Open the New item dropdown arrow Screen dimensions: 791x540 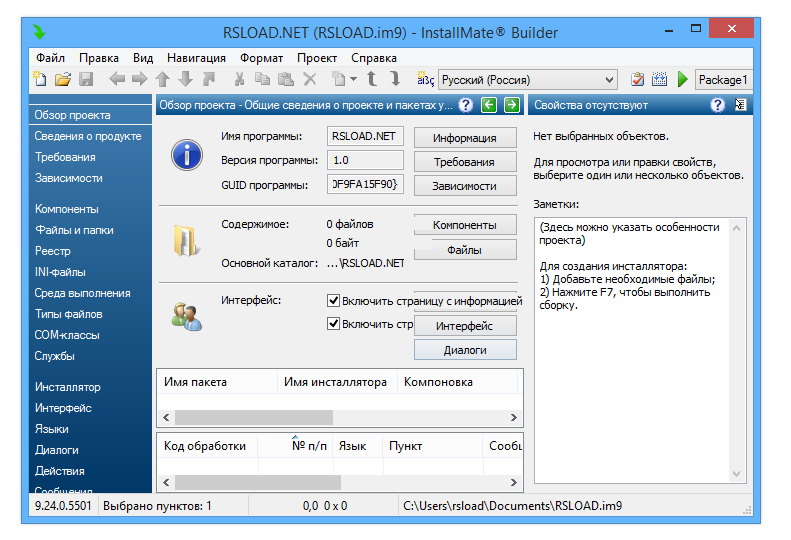click(x=353, y=79)
